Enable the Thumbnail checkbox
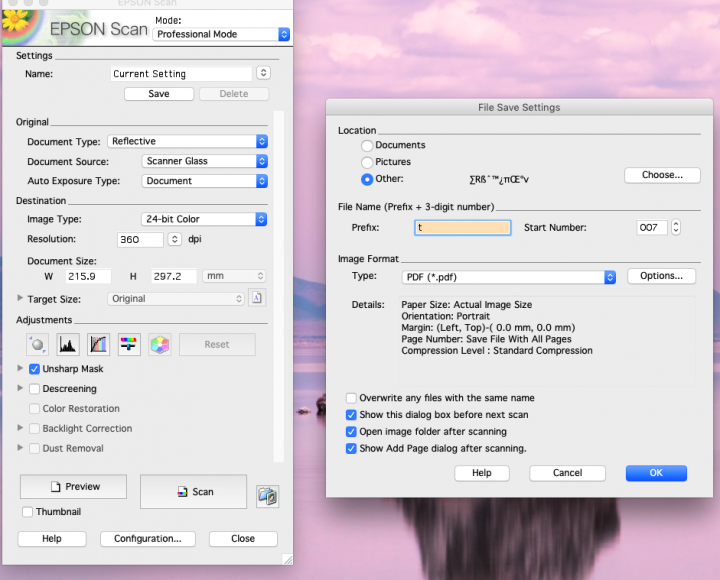This screenshot has width=720, height=580. tap(28, 512)
